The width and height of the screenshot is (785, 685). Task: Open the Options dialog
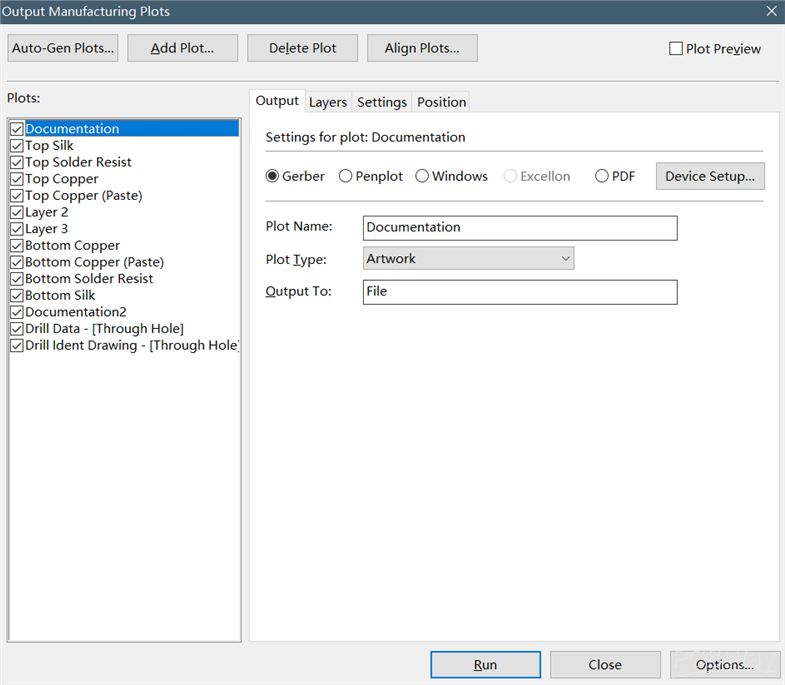pos(724,665)
